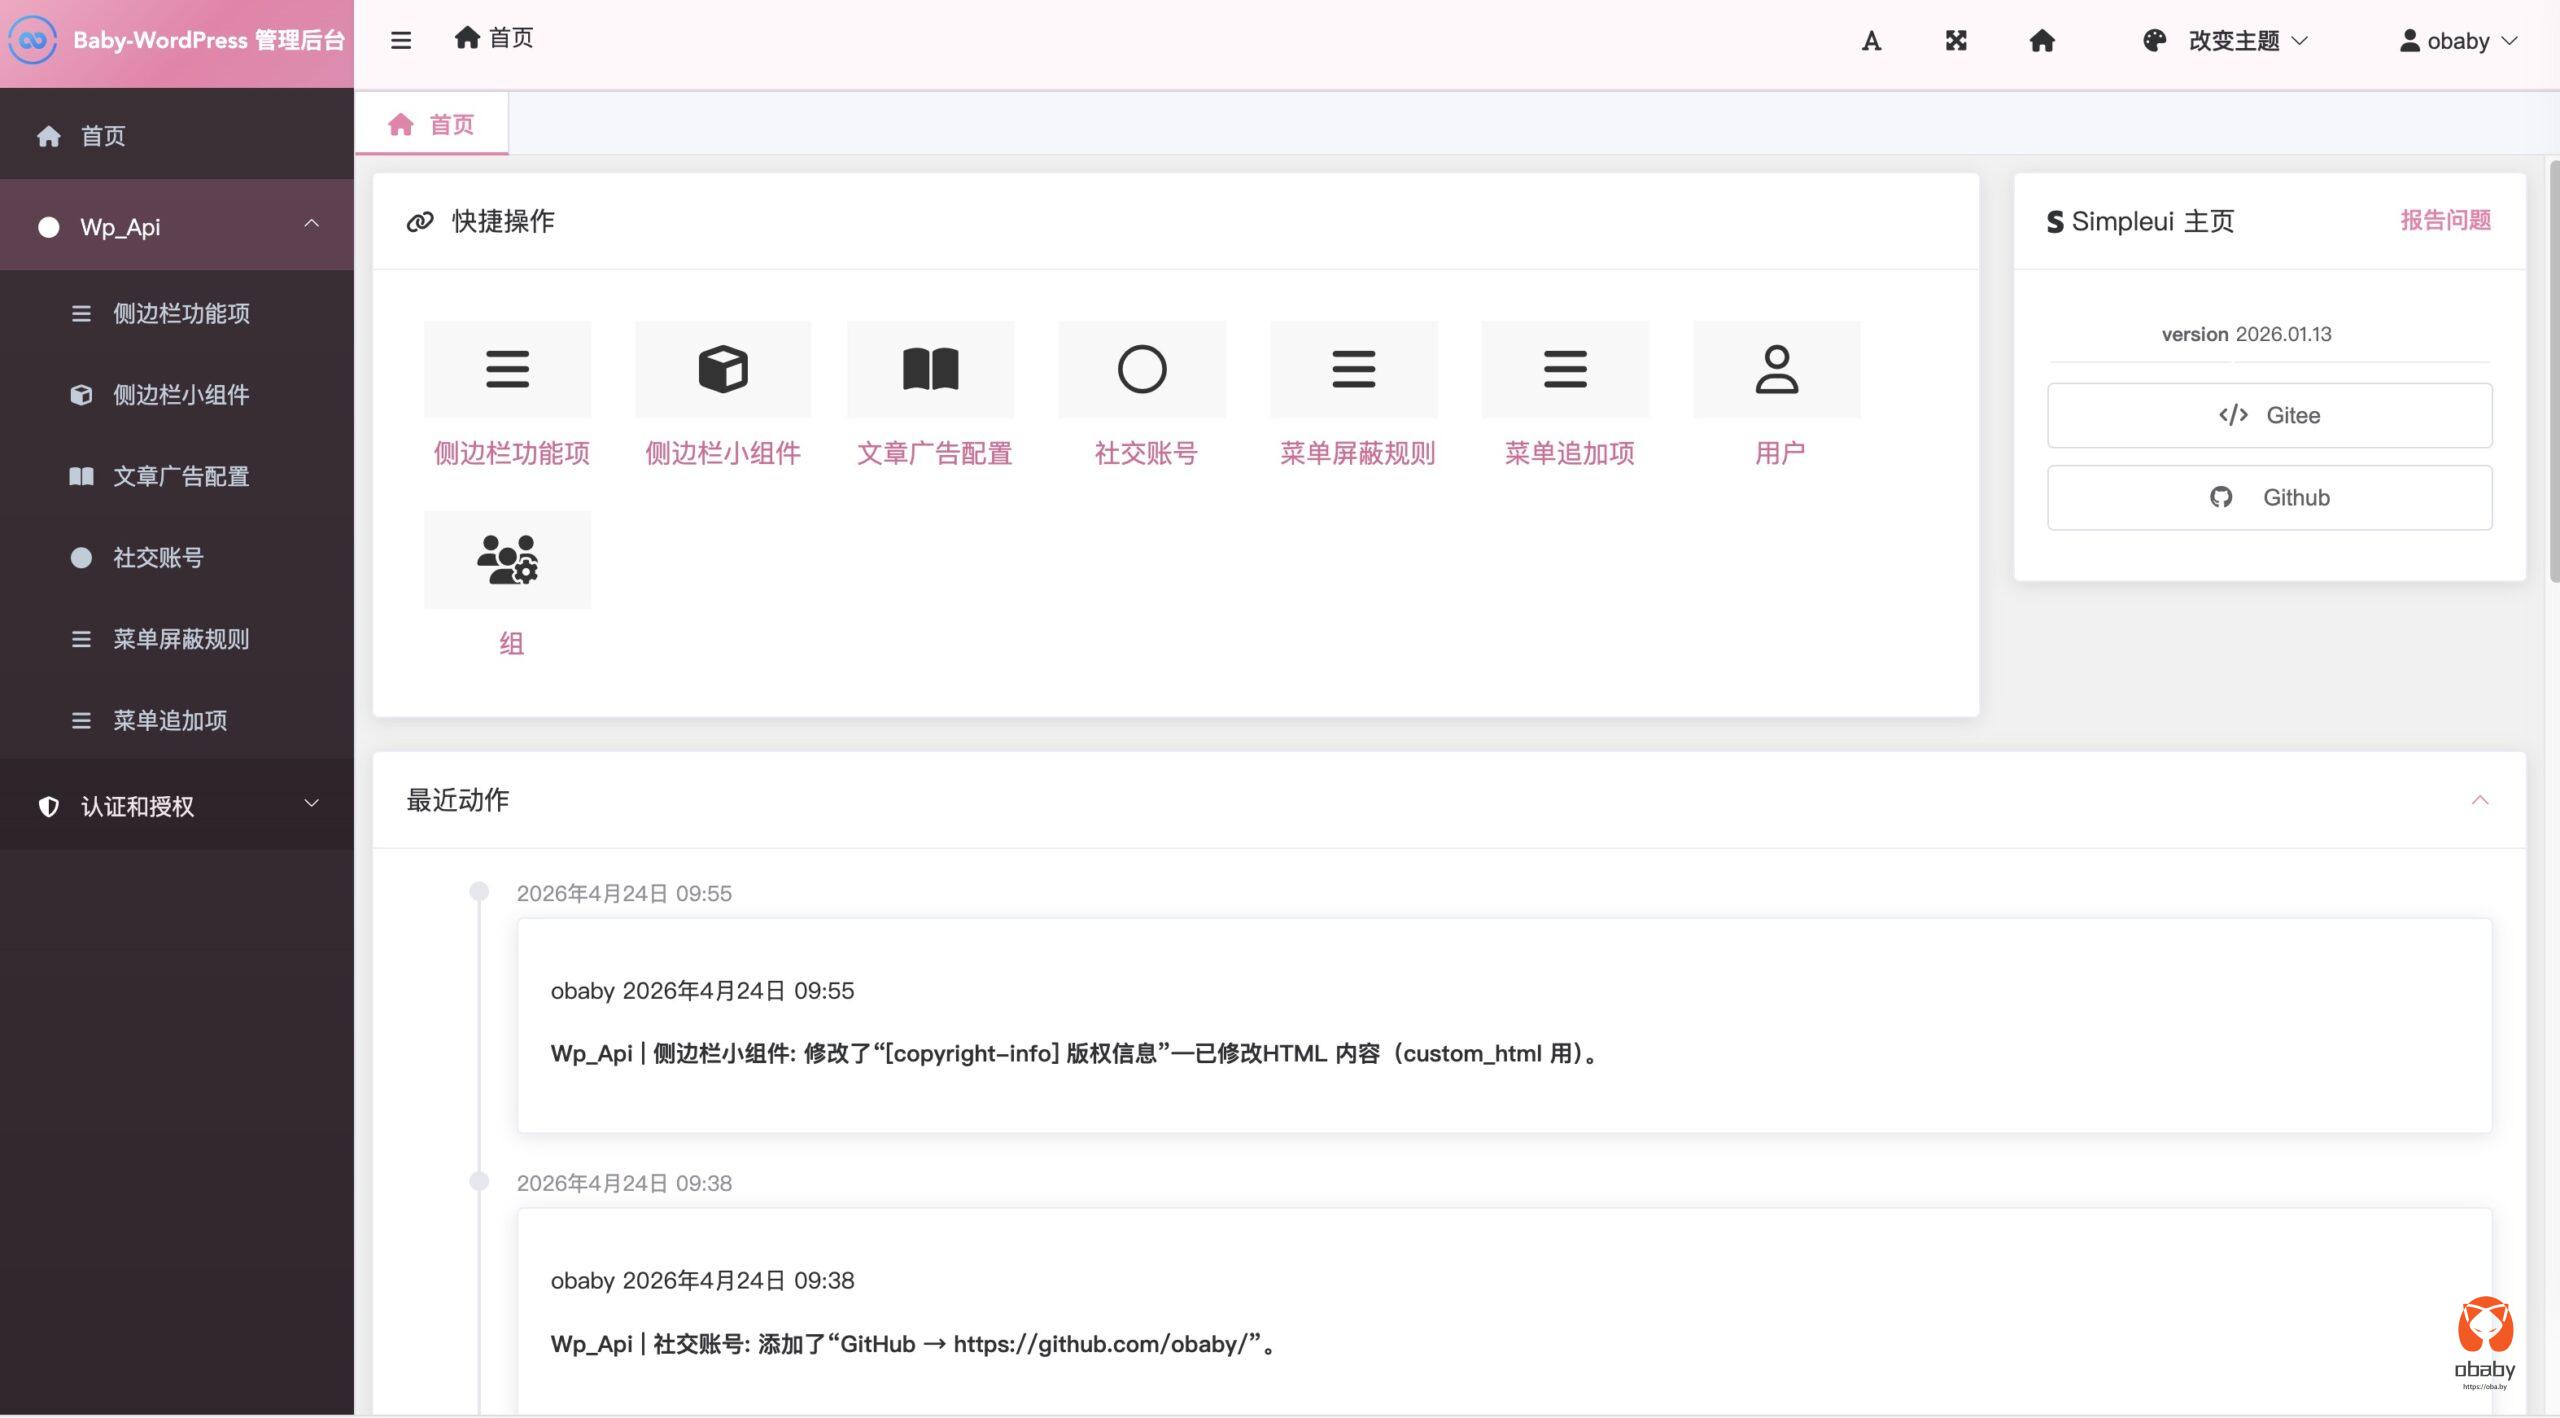Viewport: 2560px width, 1418px height.
Task: Collapse the Wp_Api sidebar menu group
Action: coord(177,226)
